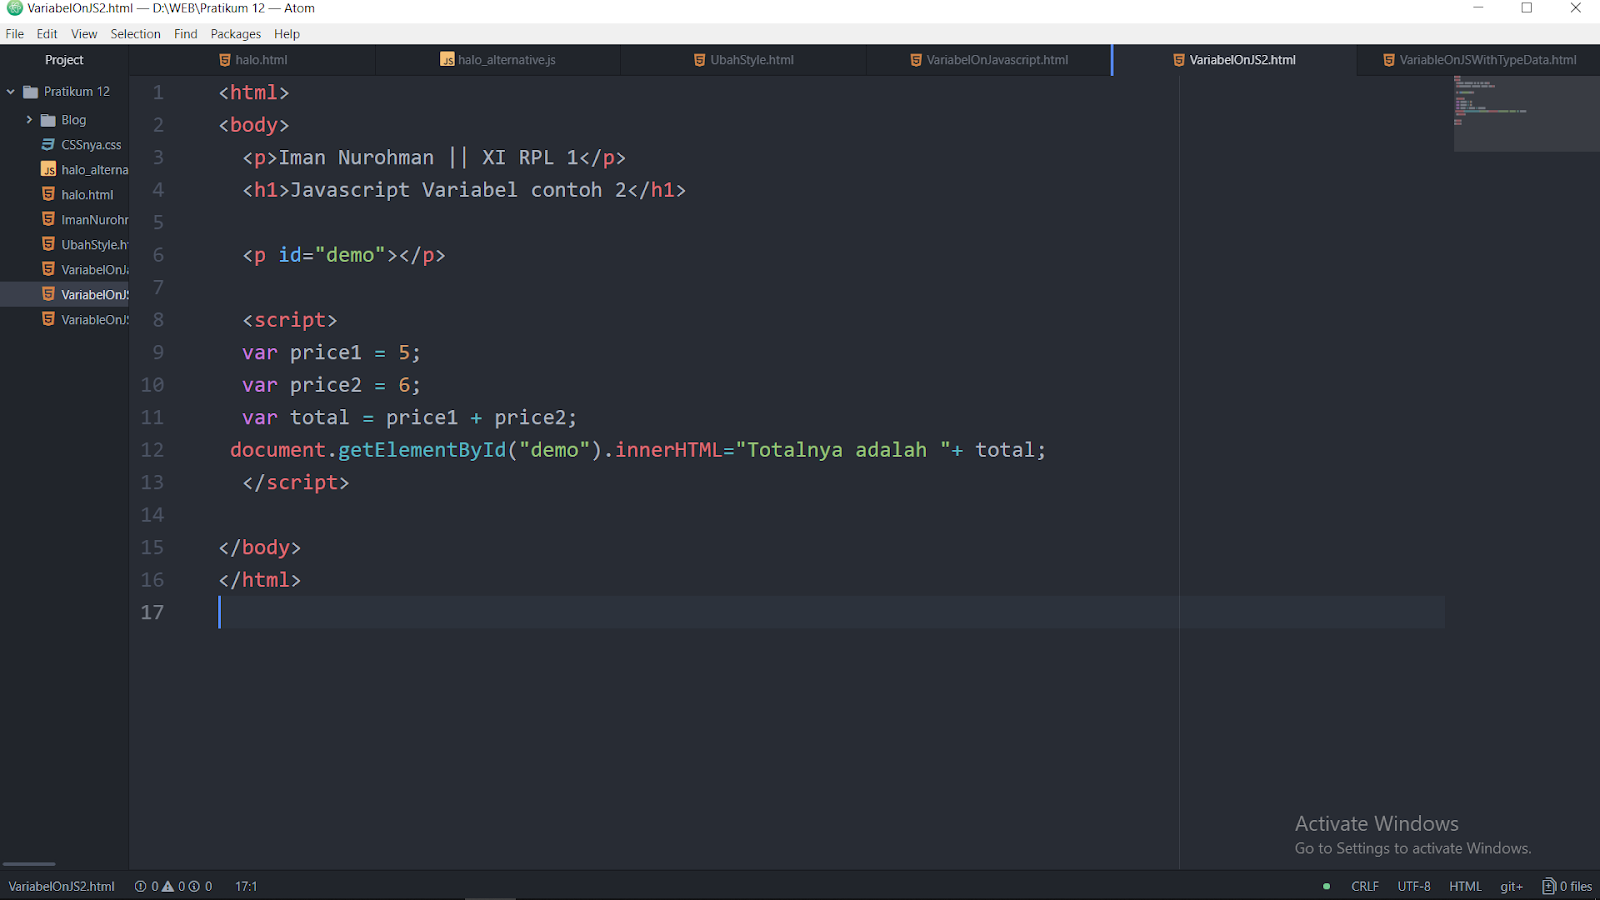Click the cursor position indicator 17:1
Screen dimensions: 1600x900
coord(246,886)
